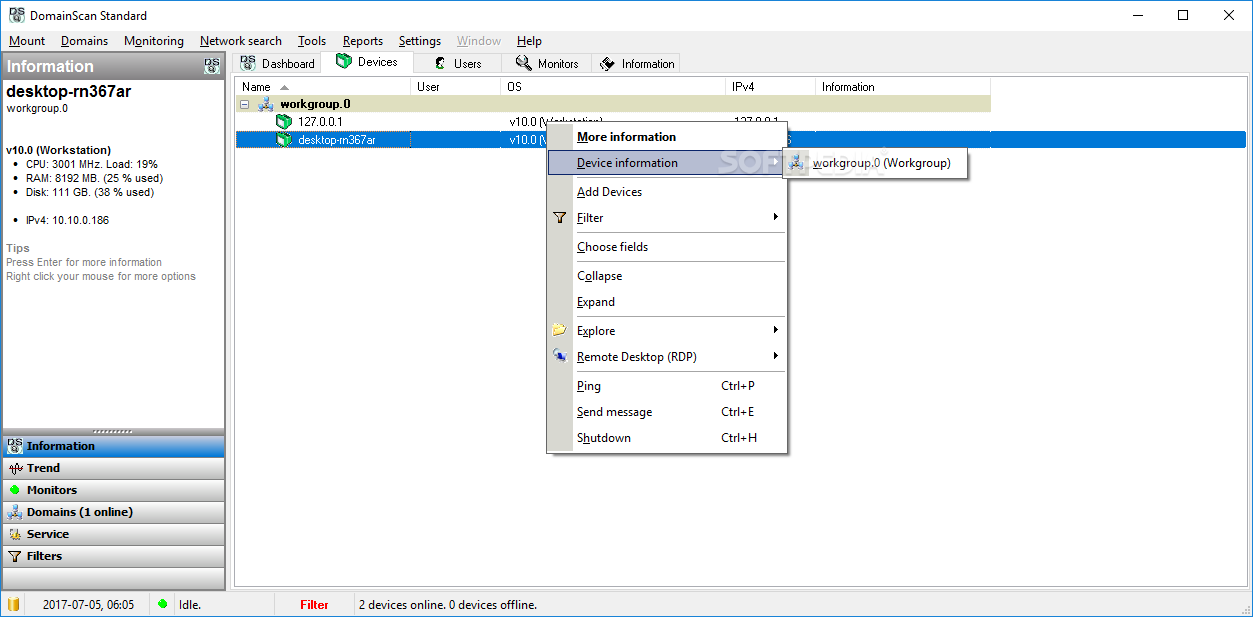1253x617 pixels.
Task: Open the Network search menu
Action: pyautogui.click(x=241, y=41)
